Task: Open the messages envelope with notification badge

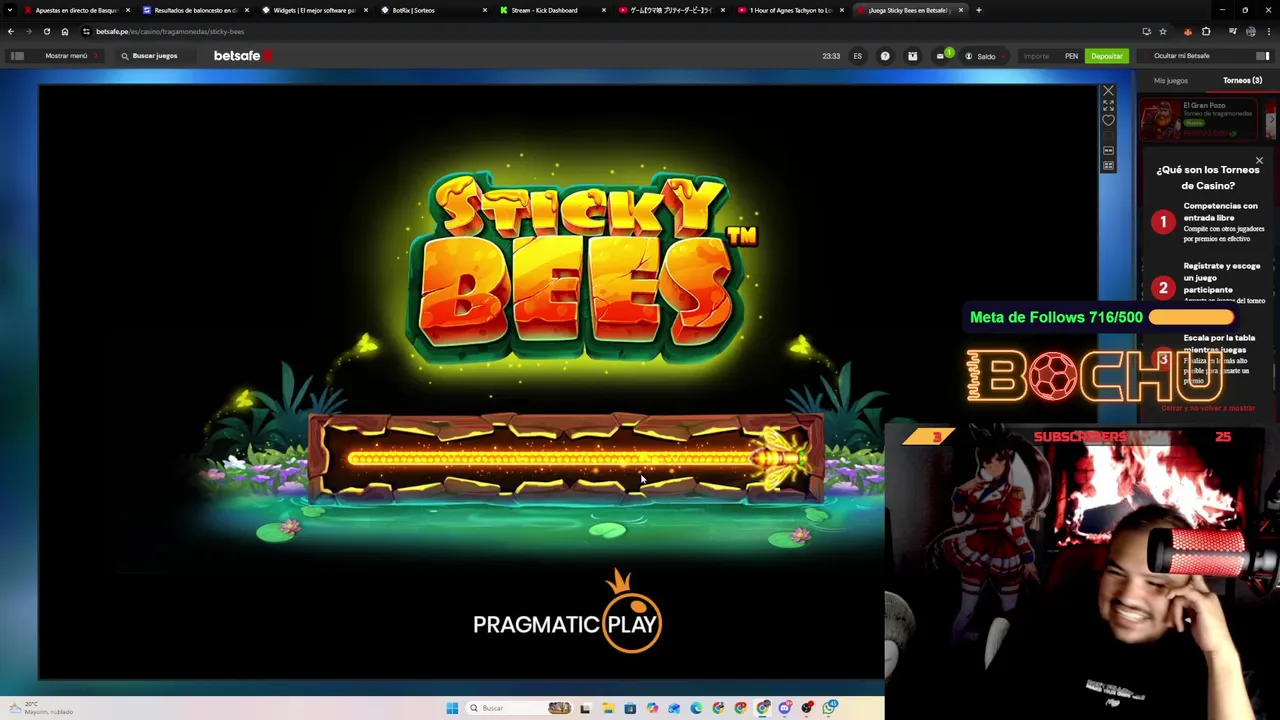Action: (x=942, y=55)
